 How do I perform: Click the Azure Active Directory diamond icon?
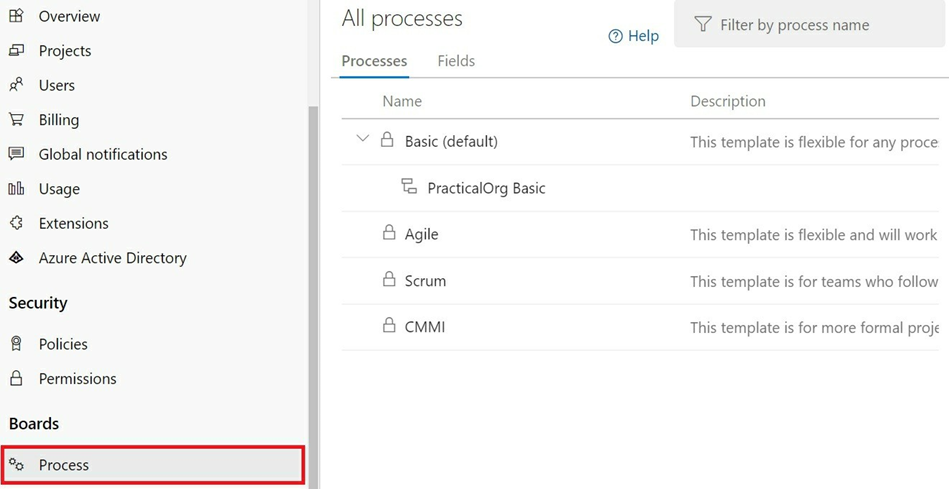[x=16, y=258]
